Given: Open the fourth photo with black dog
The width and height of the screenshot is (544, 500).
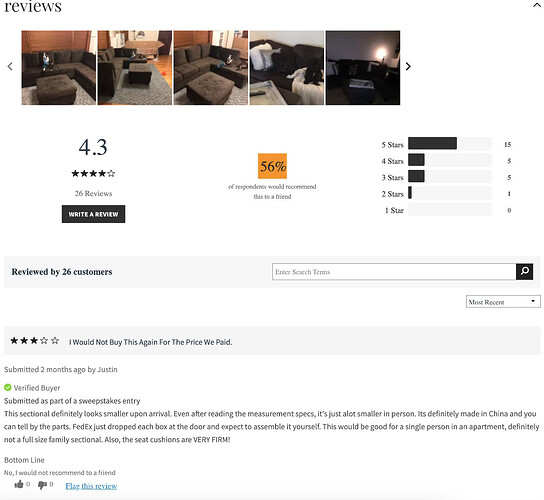Looking at the screenshot, I should [x=287, y=68].
